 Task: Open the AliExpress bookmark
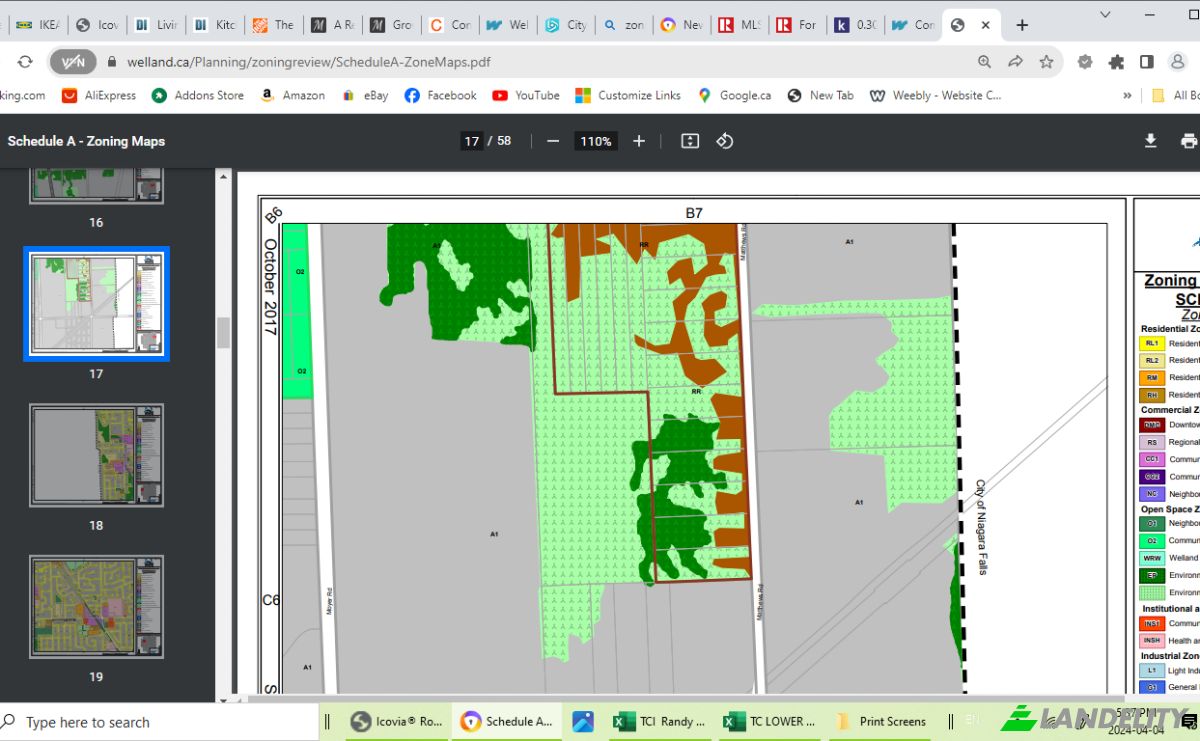(99, 95)
